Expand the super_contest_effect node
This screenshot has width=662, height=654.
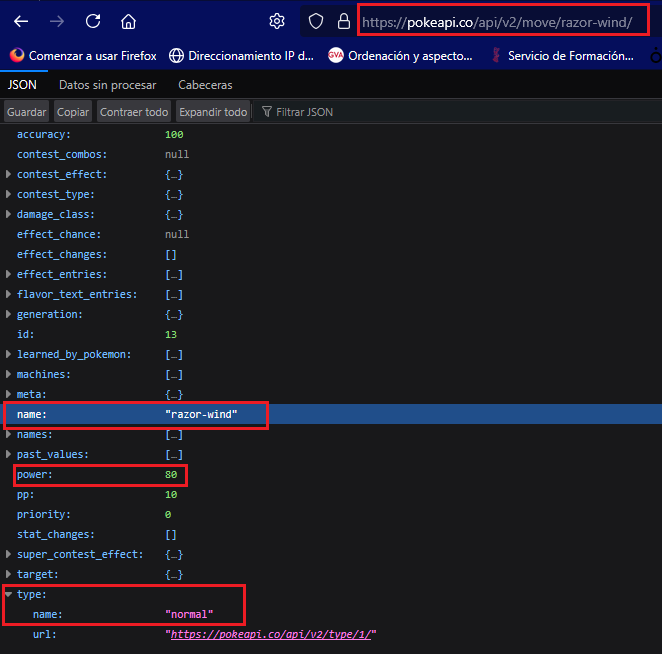[x=8, y=554]
